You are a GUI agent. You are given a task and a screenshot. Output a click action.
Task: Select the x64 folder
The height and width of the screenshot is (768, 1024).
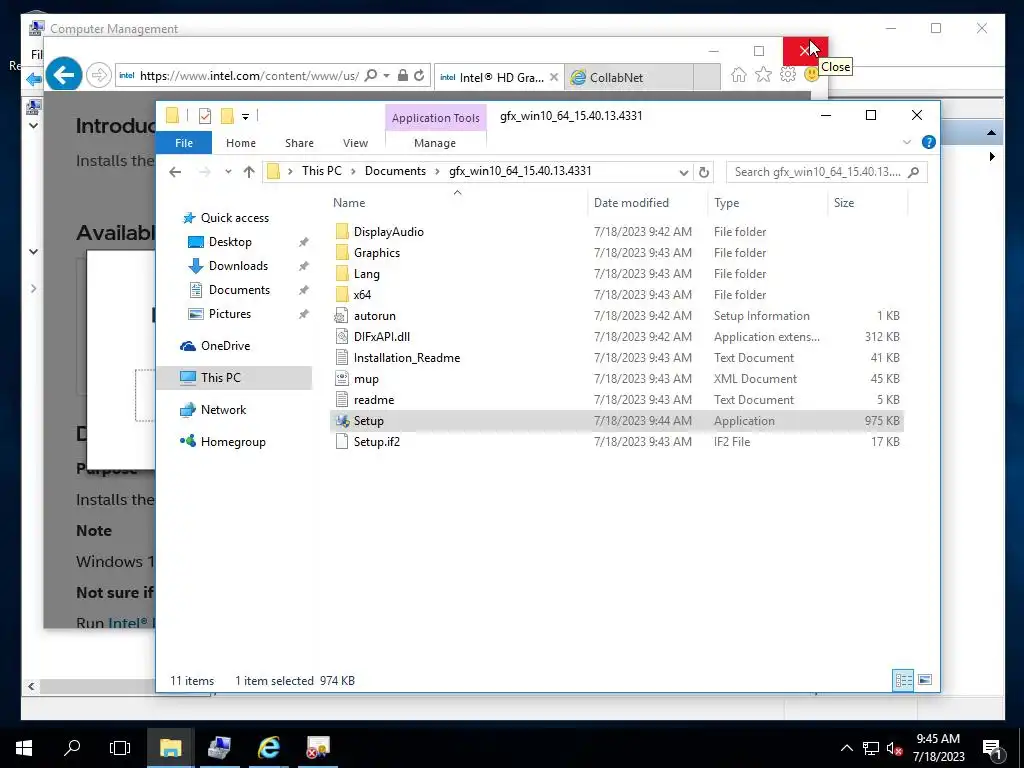click(x=362, y=295)
